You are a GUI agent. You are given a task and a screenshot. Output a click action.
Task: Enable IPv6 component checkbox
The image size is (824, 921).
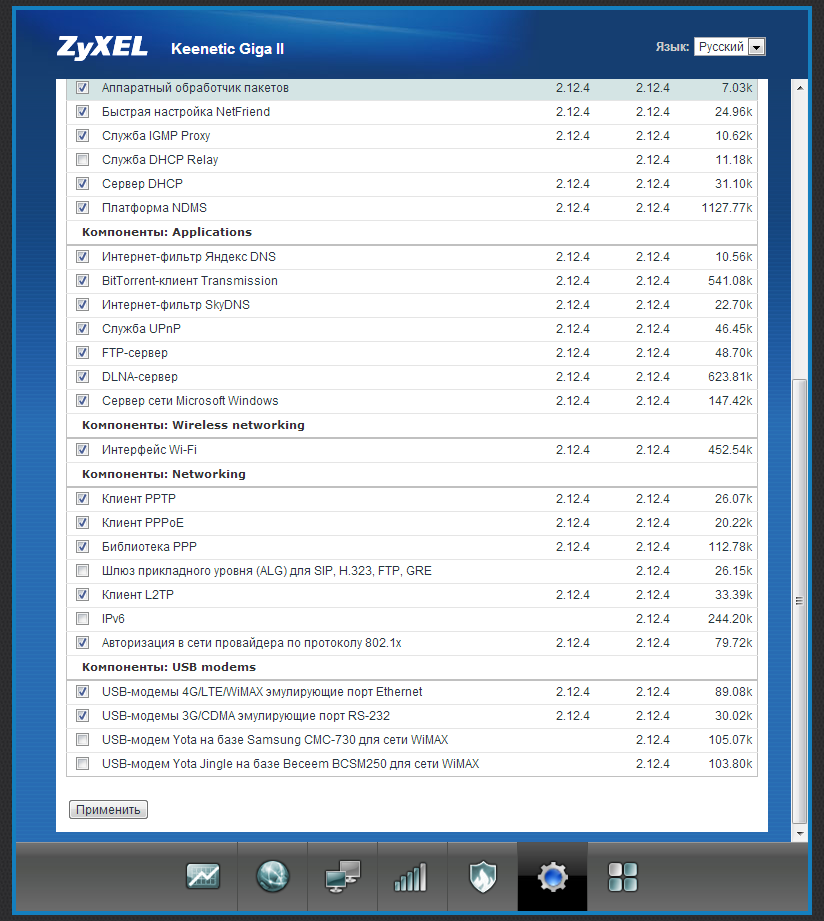(x=83, y=619)
